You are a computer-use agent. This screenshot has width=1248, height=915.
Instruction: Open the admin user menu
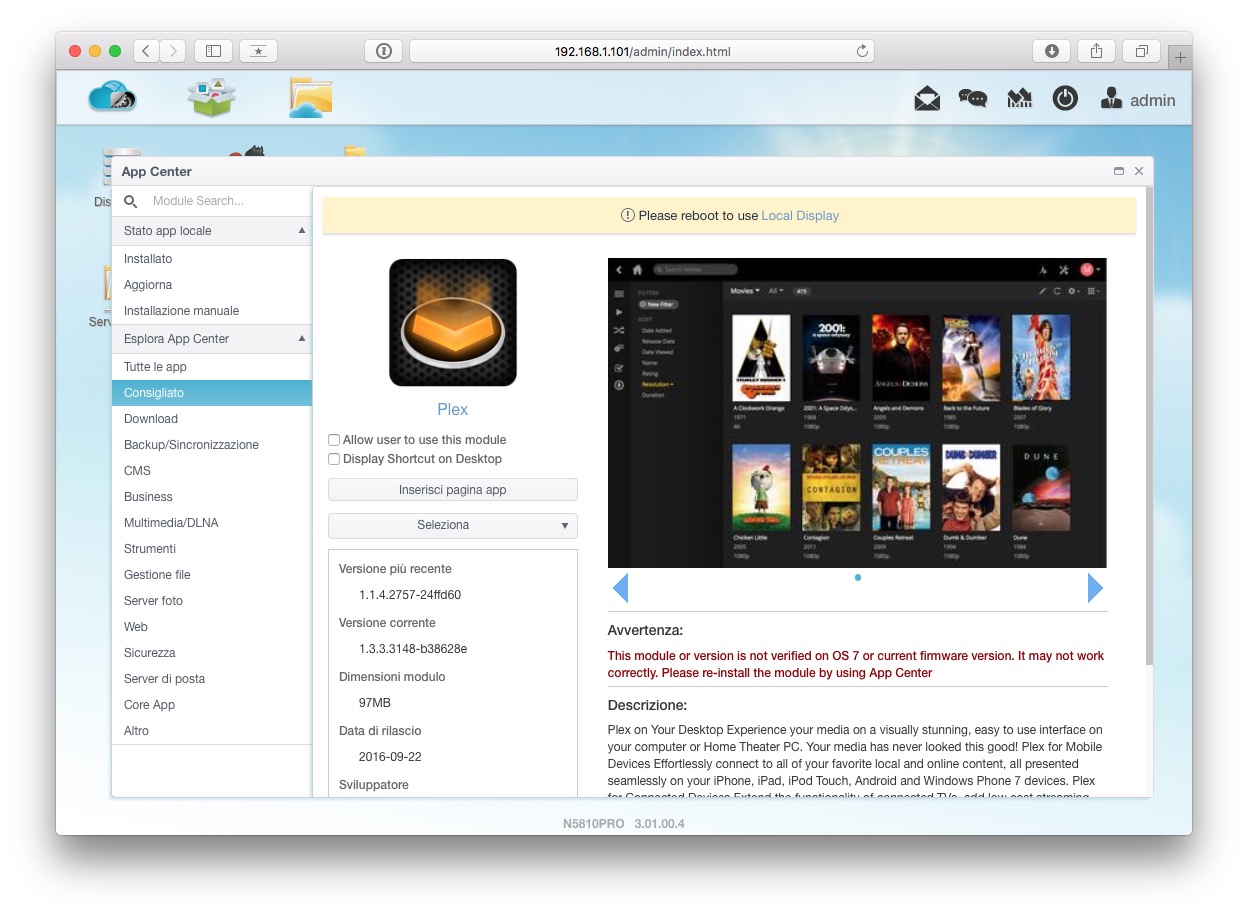click(x=1138, y=100)
